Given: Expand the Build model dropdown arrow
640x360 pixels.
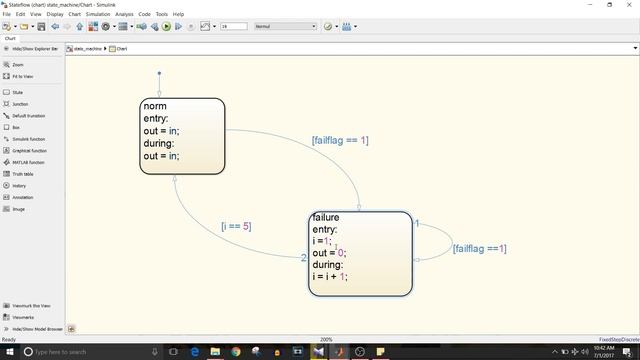Looking at the screenshot, I should click(x=356, y=27).
